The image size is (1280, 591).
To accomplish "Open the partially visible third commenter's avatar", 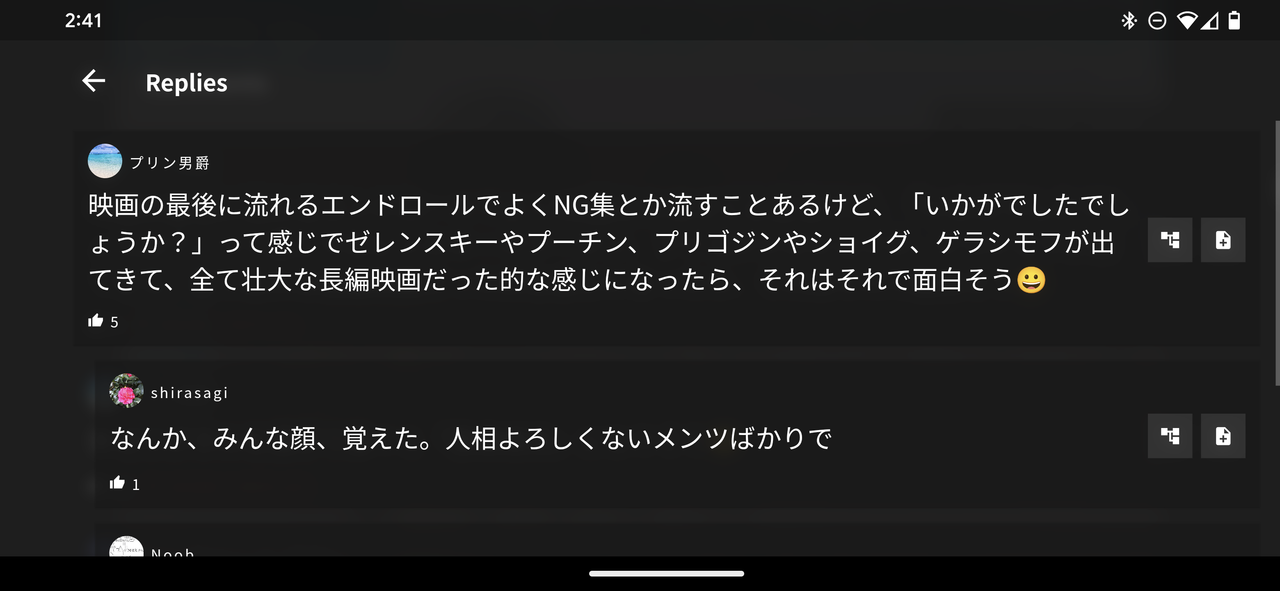I will pos(126,546).
